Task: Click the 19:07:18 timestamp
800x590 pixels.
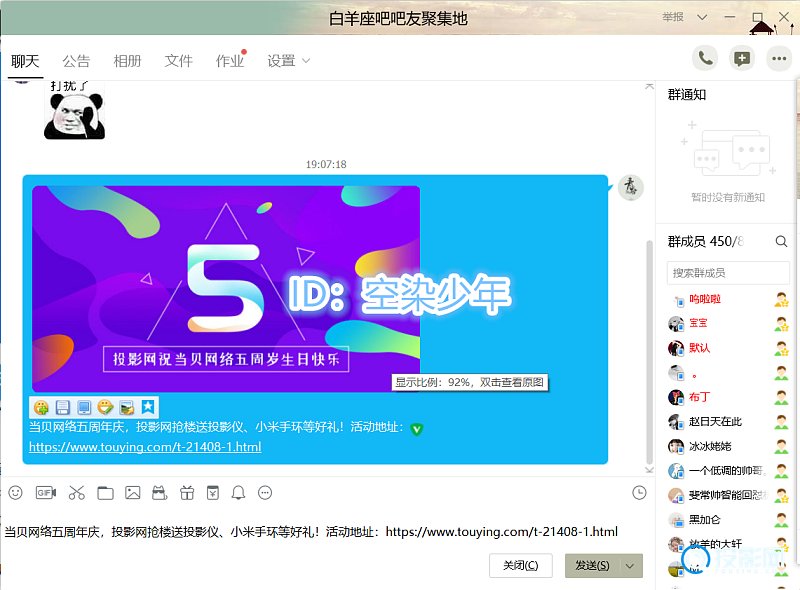Action: 326,164
